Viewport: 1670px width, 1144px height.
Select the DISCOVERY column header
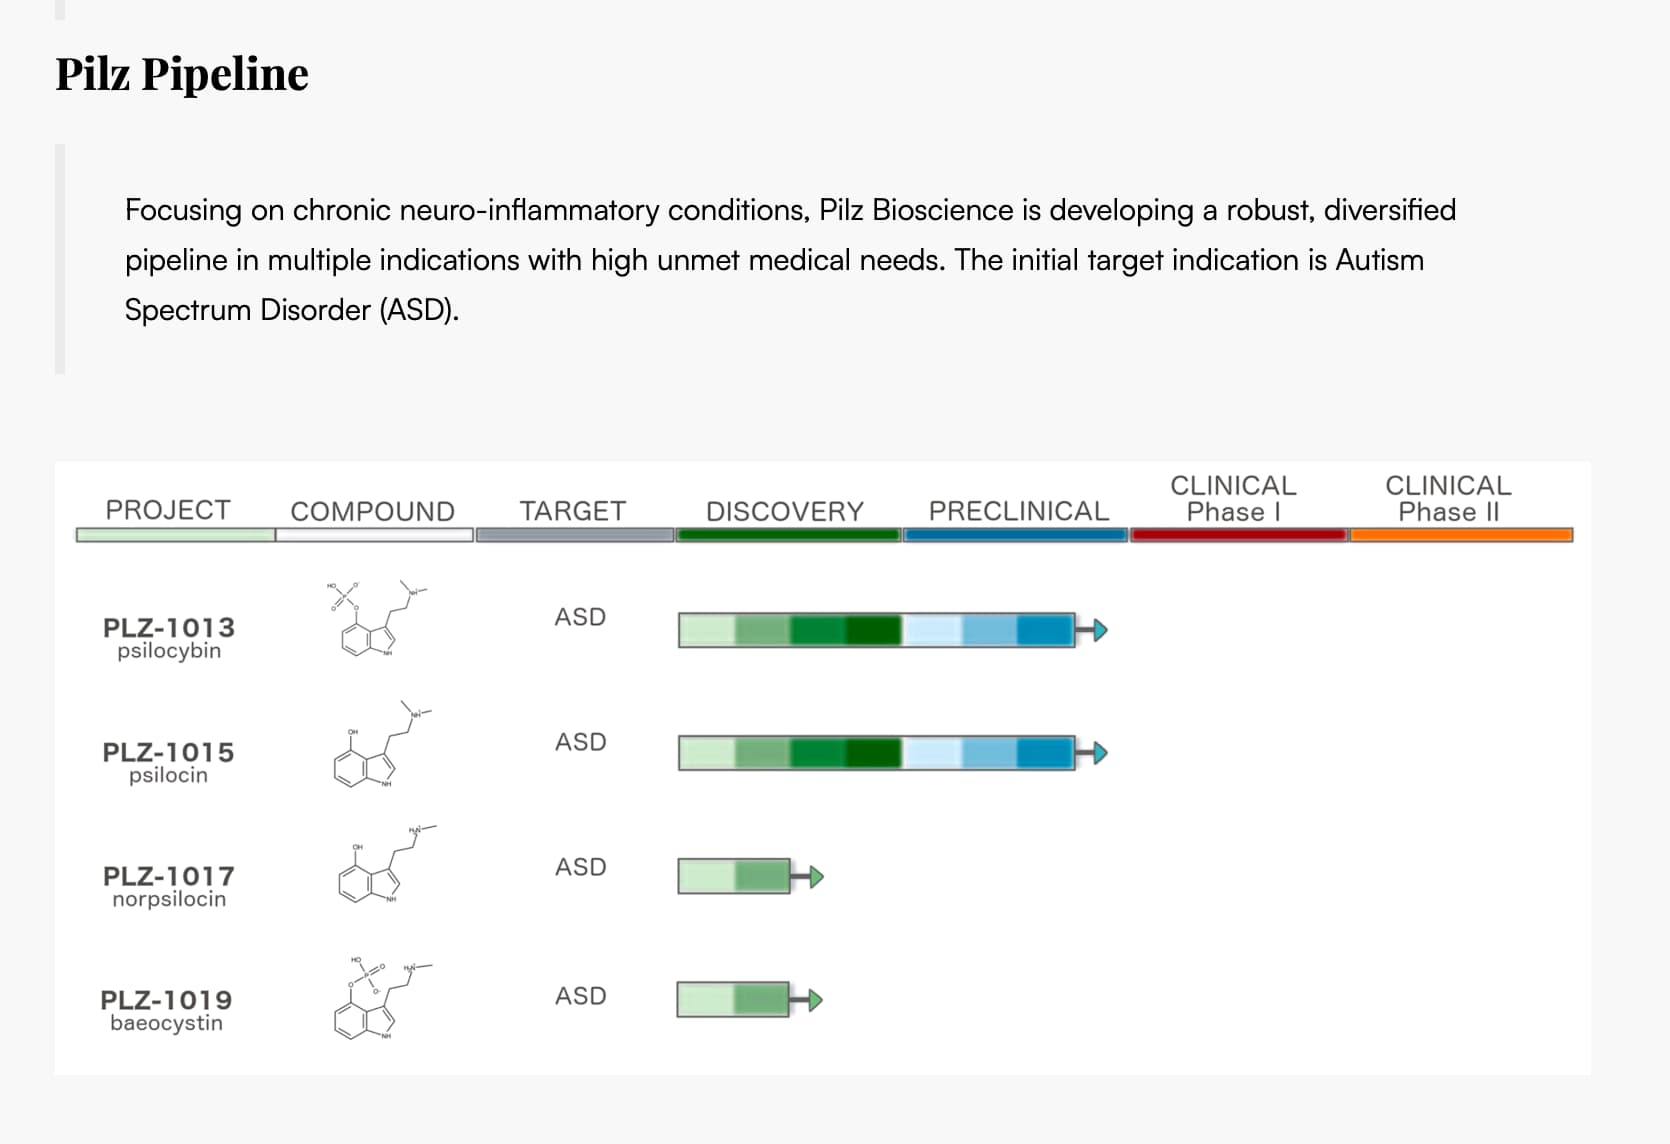(x=784, y=511)
